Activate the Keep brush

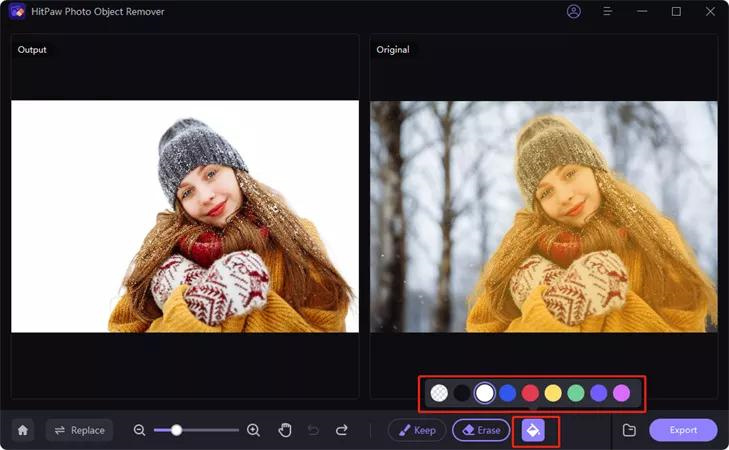click(x=416, y=430)
